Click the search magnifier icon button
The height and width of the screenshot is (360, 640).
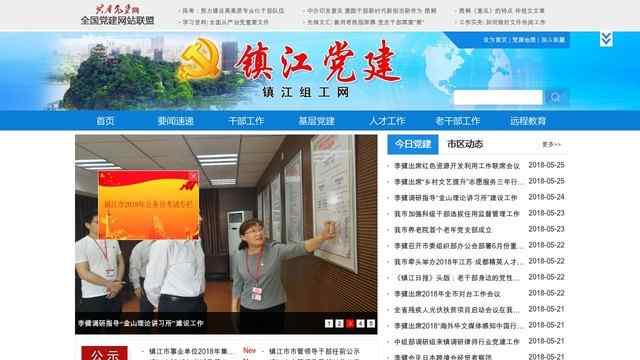click(x=556, y=97)
